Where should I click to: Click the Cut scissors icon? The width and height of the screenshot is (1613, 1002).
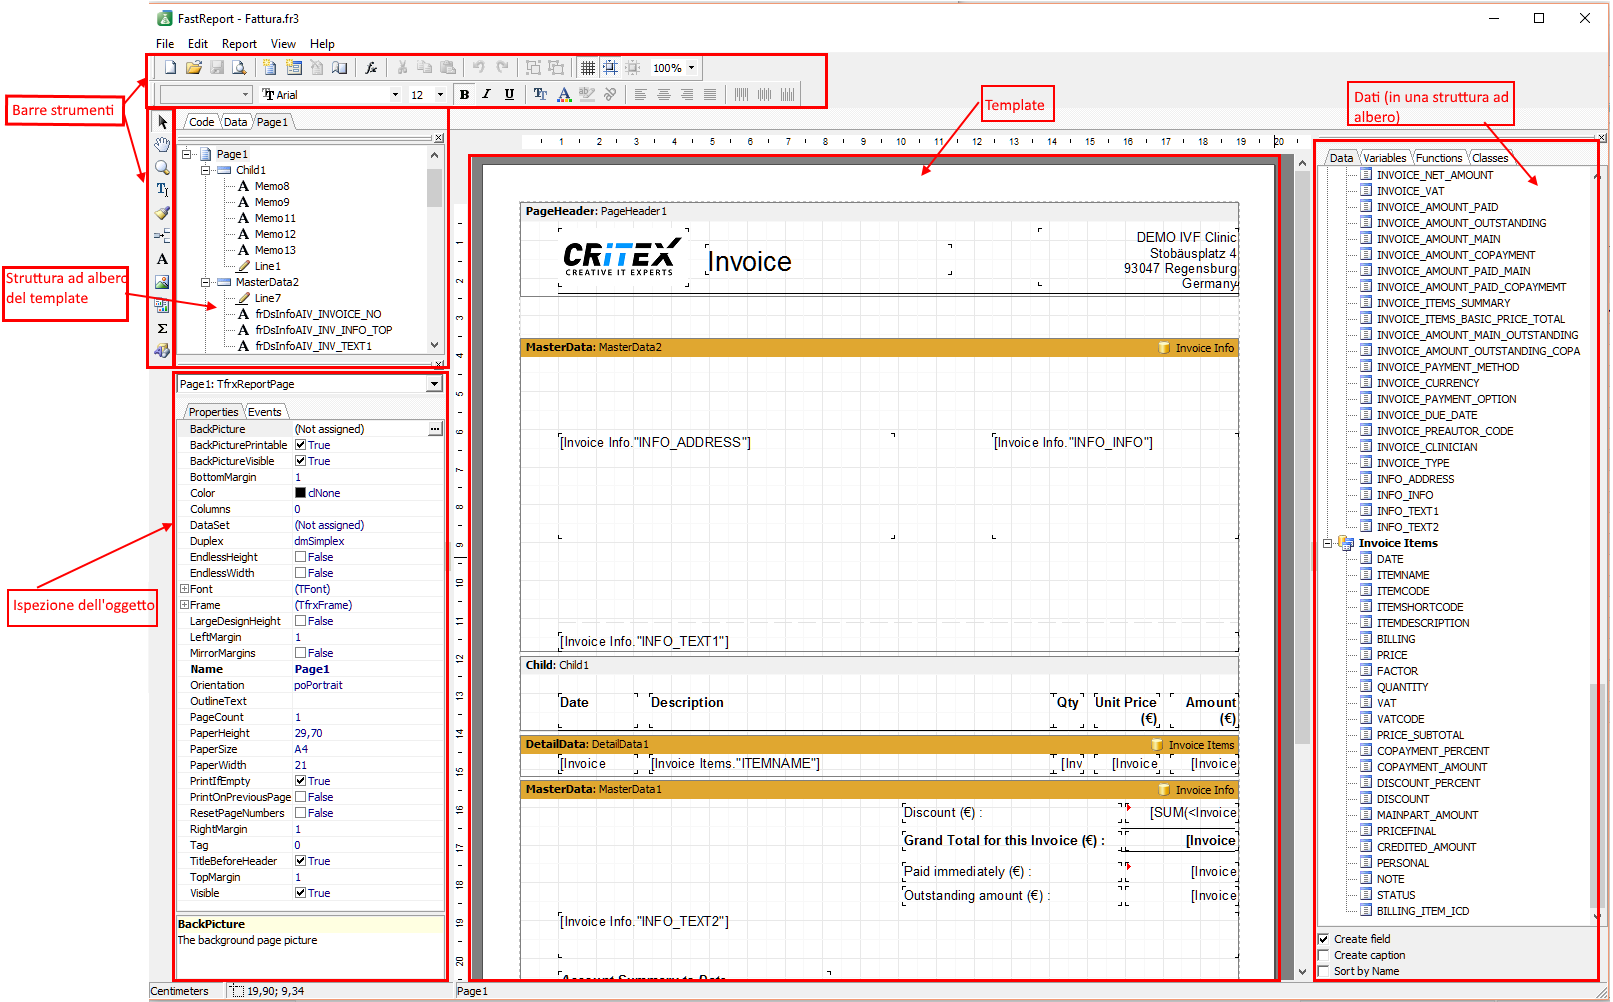pyautogui.click(x=402, y=68)
